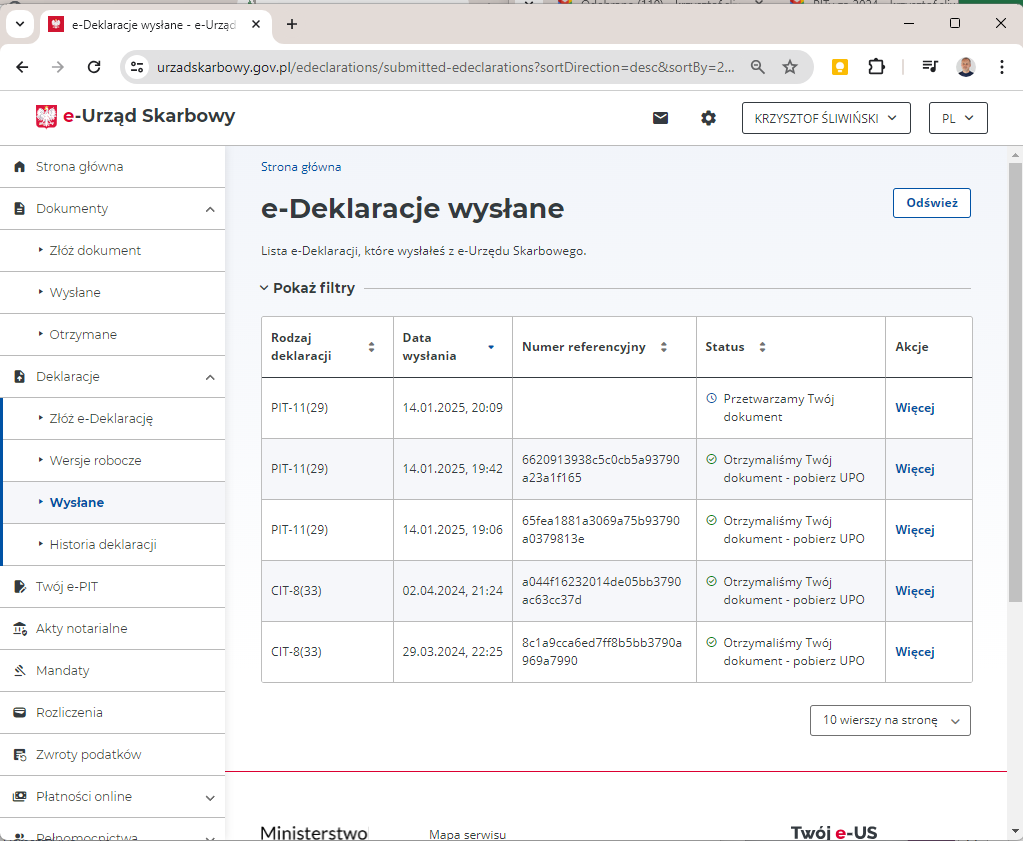Open the browser extensions puzzle icon

[x=876, y=67]
